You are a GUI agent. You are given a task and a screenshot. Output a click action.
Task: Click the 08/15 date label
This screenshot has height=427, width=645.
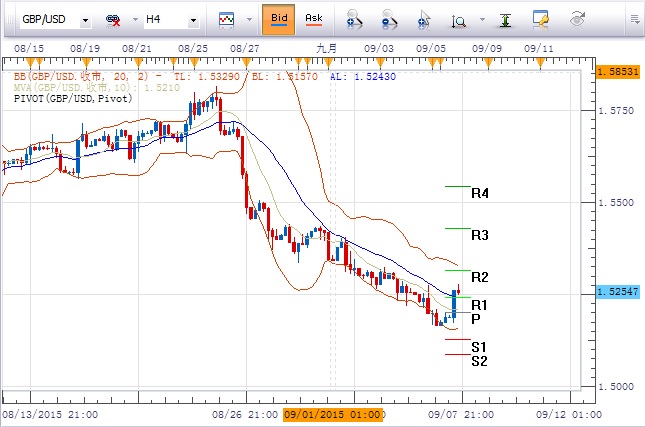tap(29, 49)
